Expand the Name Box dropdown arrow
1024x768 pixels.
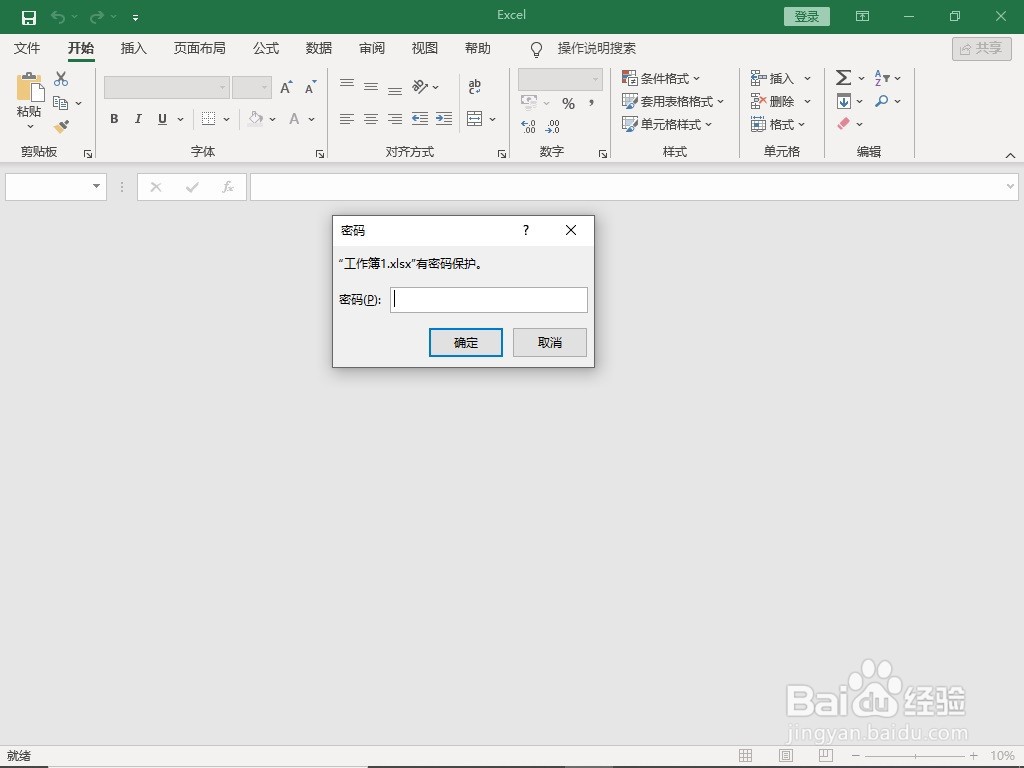click(96, 187)
